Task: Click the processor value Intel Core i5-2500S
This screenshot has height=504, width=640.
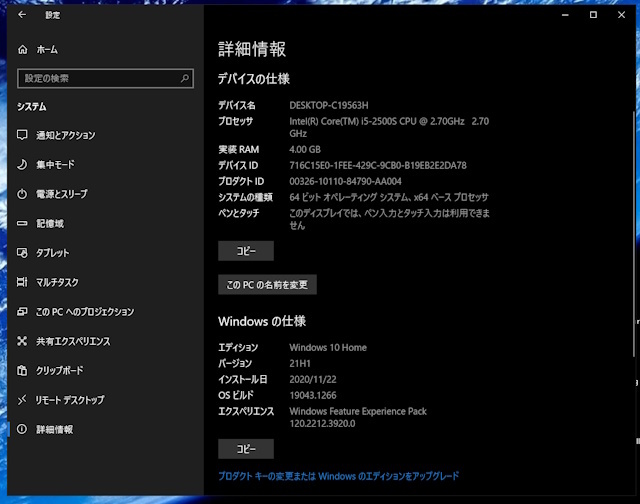Action: (x=389, y=127)
